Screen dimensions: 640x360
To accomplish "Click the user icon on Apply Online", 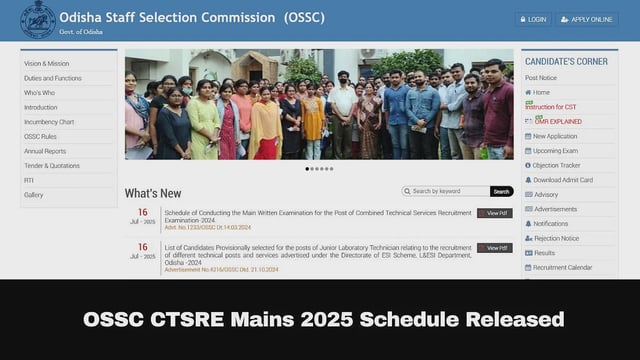I will 564,19.
